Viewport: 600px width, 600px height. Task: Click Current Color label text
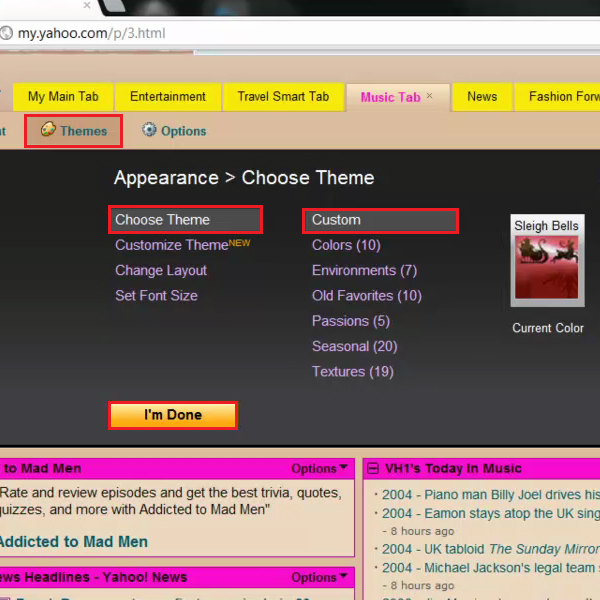[548, 328]
